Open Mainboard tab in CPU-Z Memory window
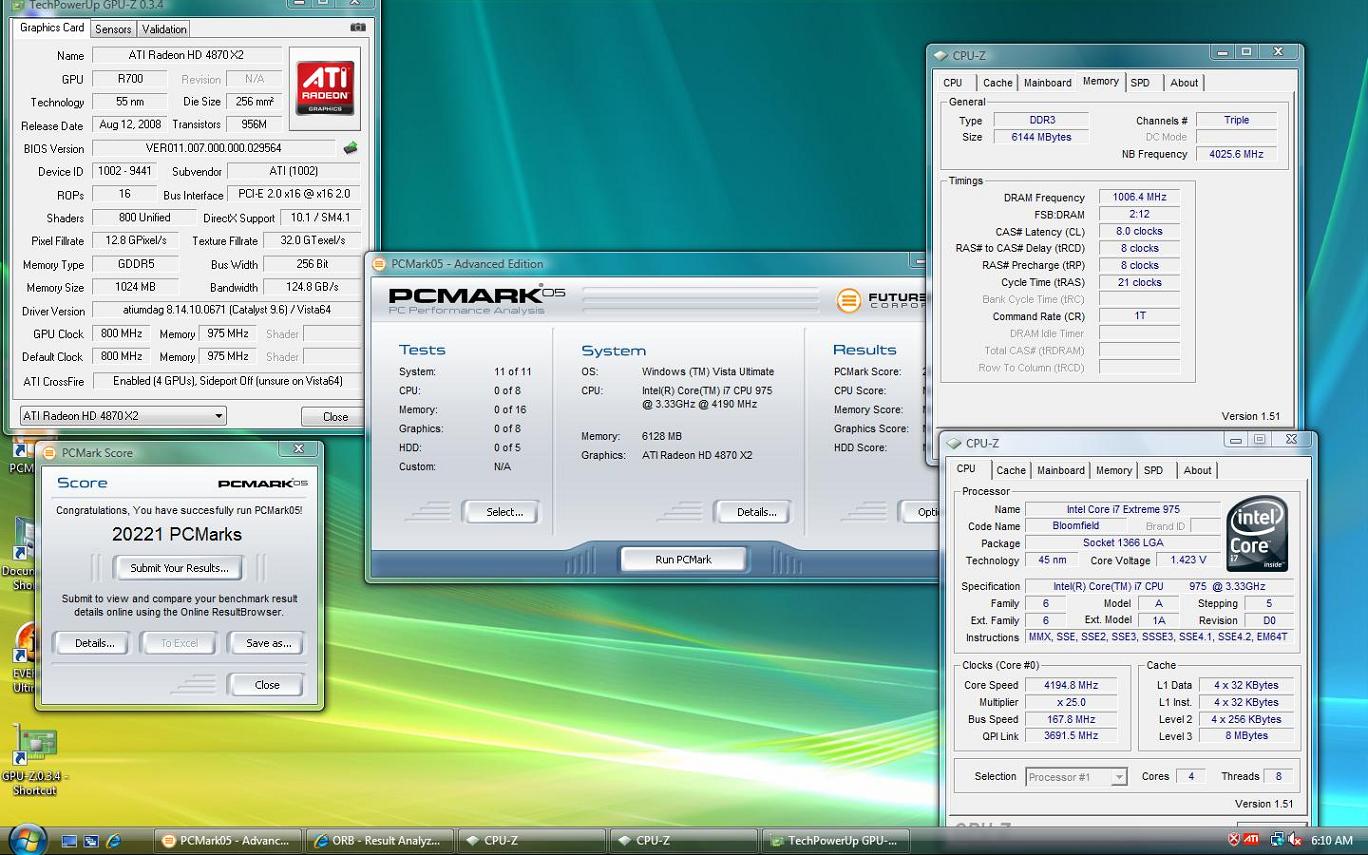 1047,83
